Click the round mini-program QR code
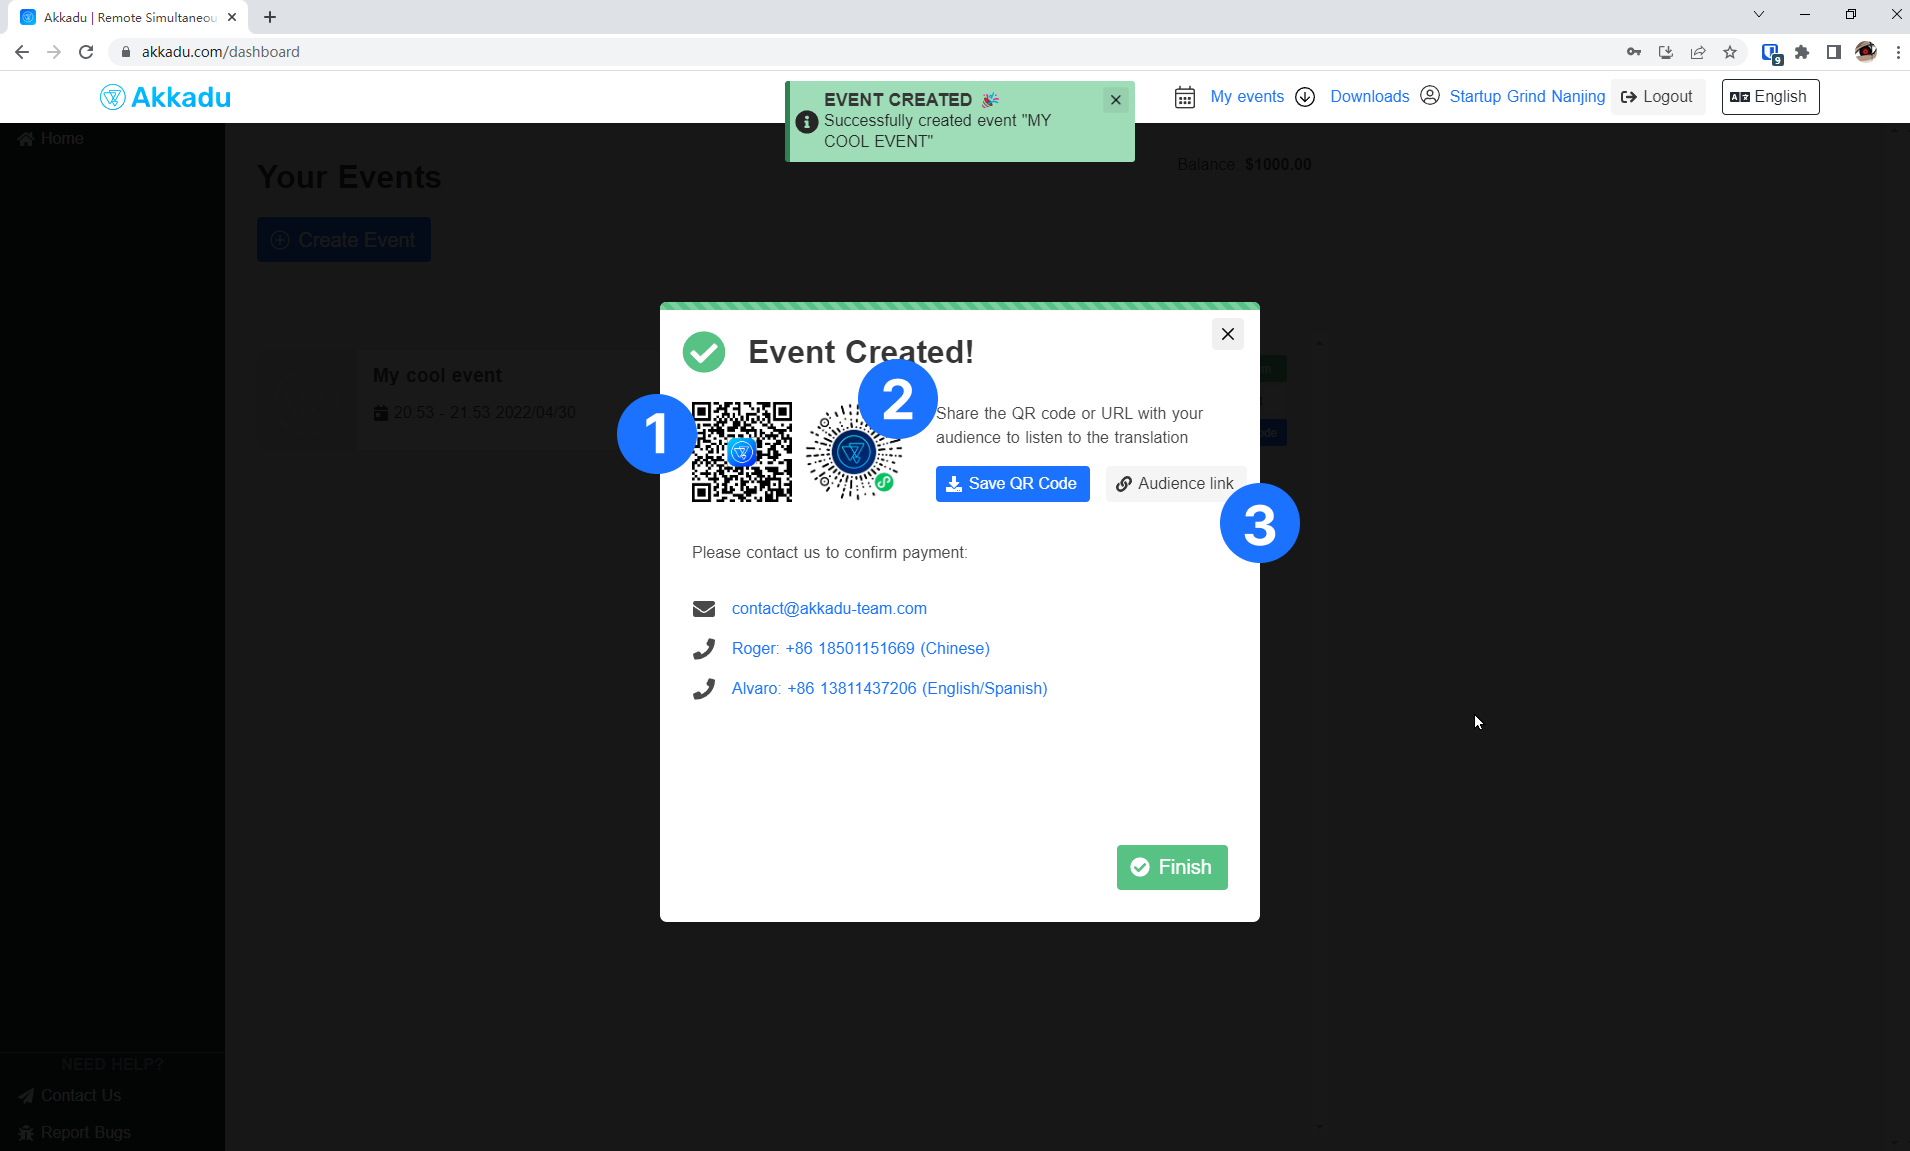Viewport: 1910px width, 1151px height. (854, 452)
